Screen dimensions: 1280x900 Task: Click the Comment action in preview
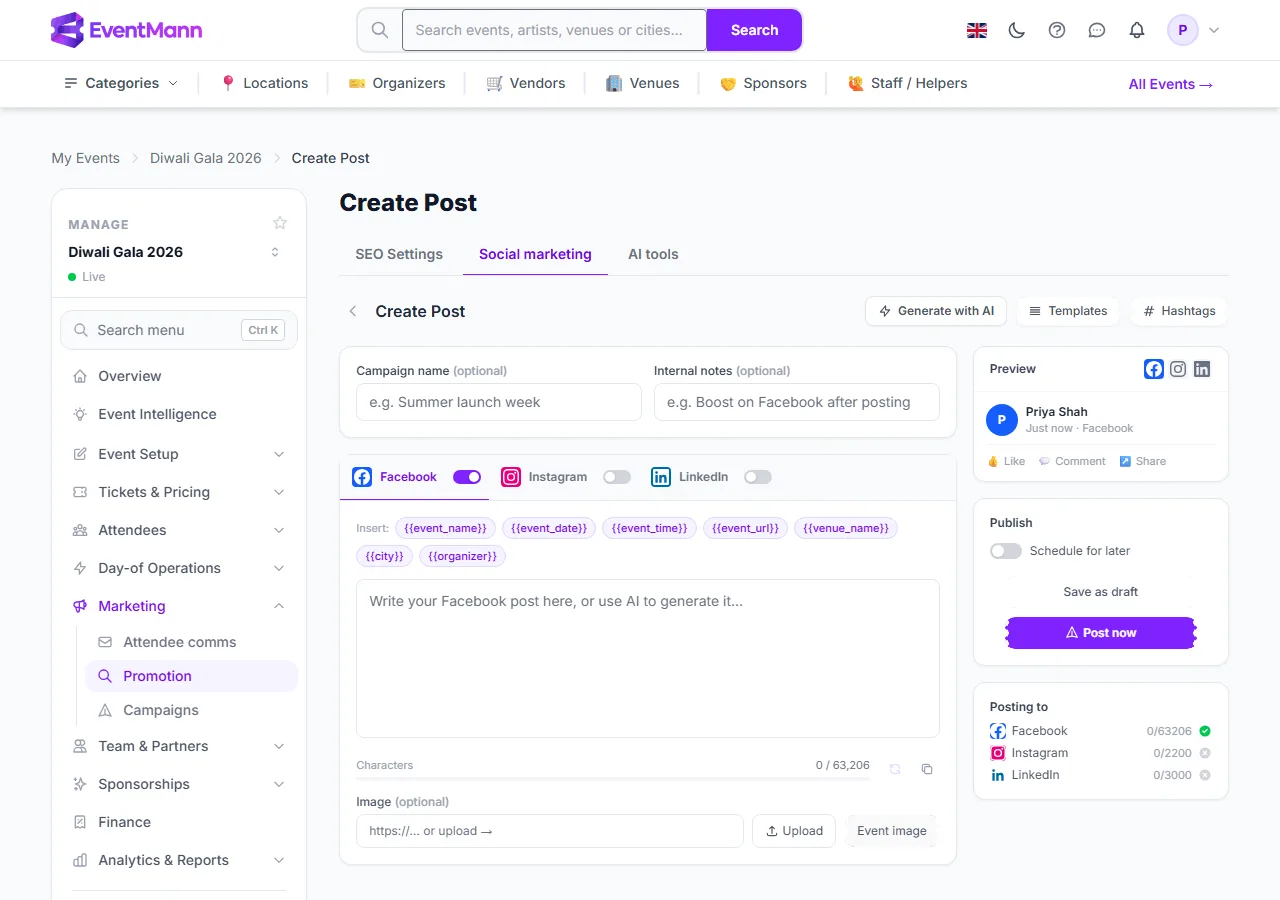click(1072, 461)
